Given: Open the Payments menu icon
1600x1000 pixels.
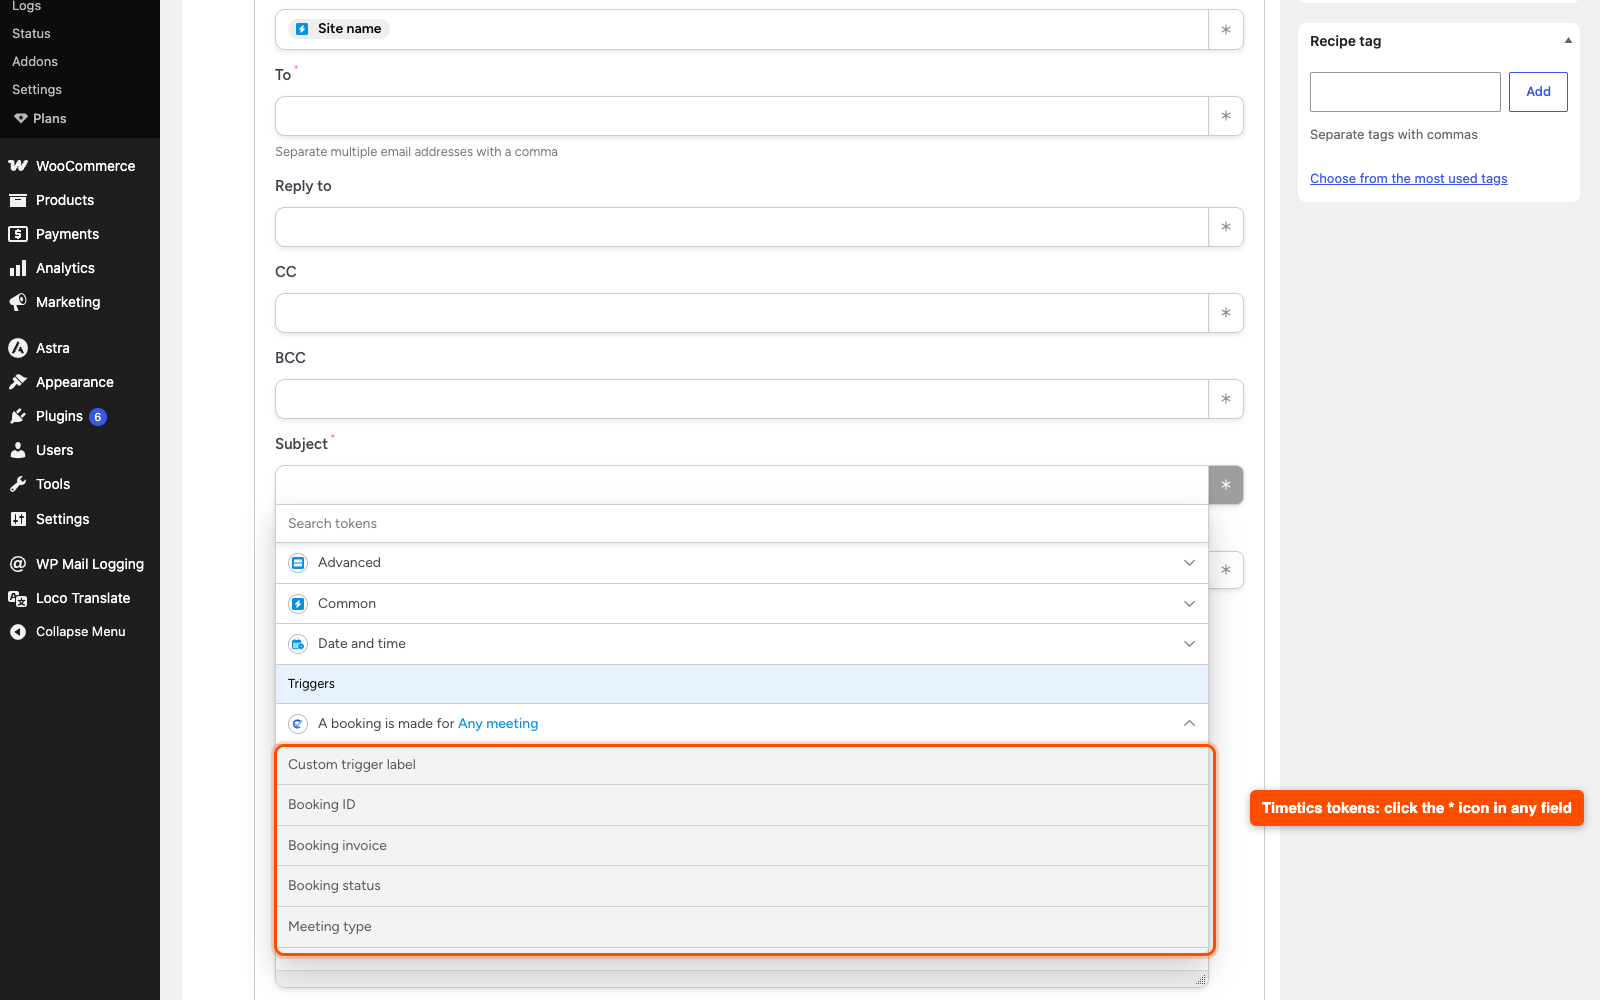Looking at the screenshot, I should pyautogui.click(x=18, y=234).
